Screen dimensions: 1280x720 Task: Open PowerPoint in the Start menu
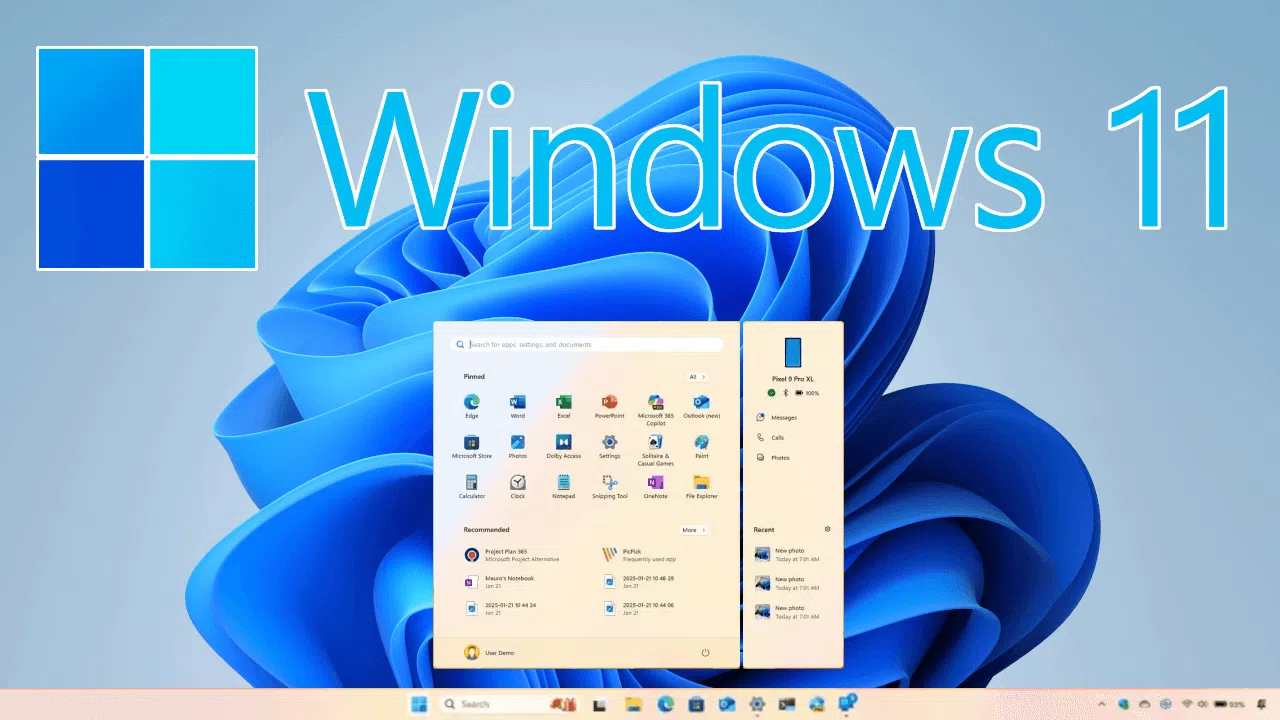(x=610, y=403)
